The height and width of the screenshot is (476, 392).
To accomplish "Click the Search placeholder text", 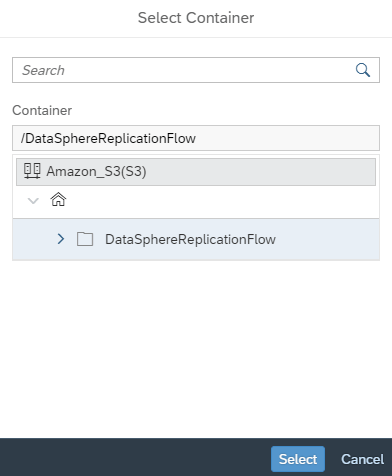I will (x=43, y=70).
